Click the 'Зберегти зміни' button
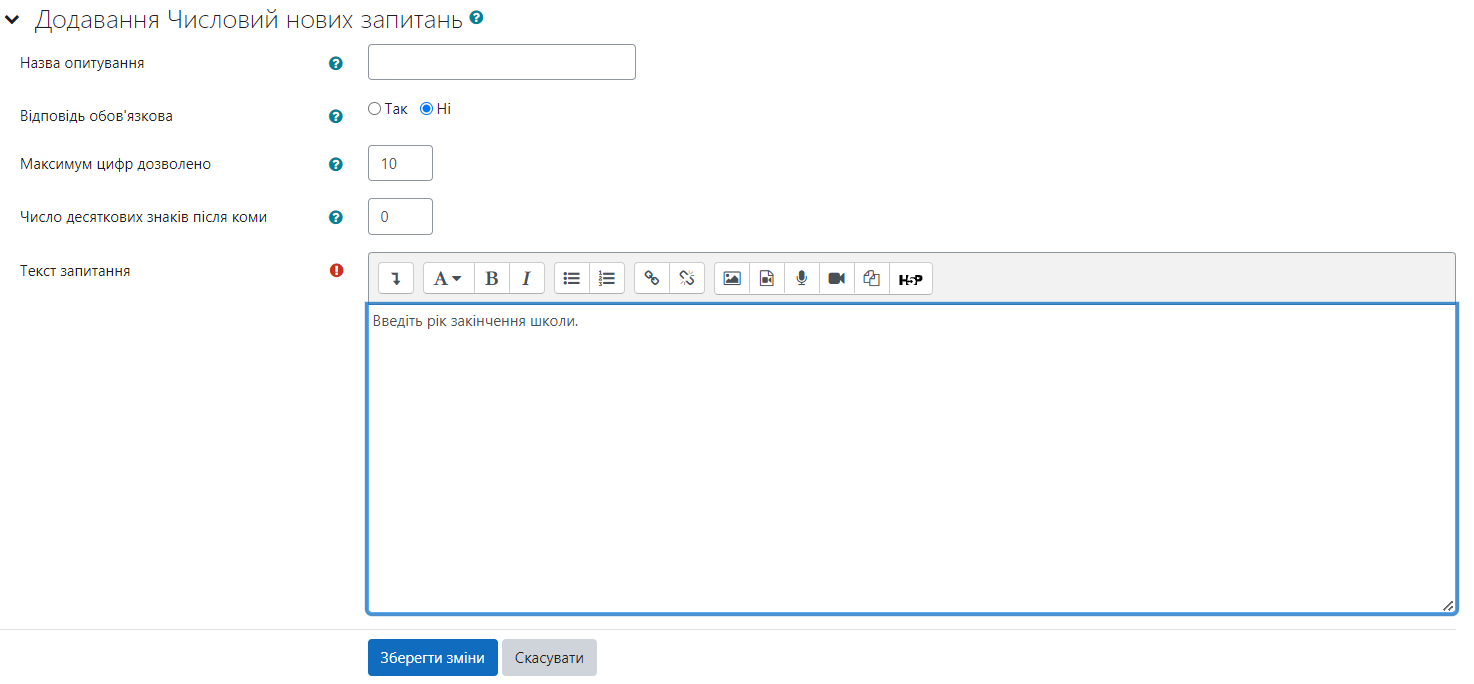Image resolution: width=1474 pixels, height=684 pixels. [x=433, y=658]
